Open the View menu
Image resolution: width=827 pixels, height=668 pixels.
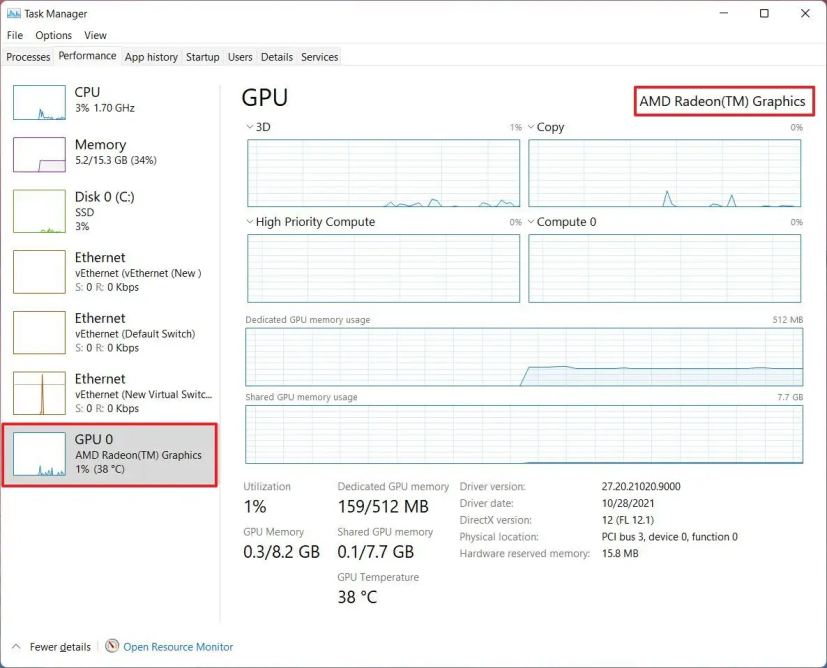click(x=95, y=35)
